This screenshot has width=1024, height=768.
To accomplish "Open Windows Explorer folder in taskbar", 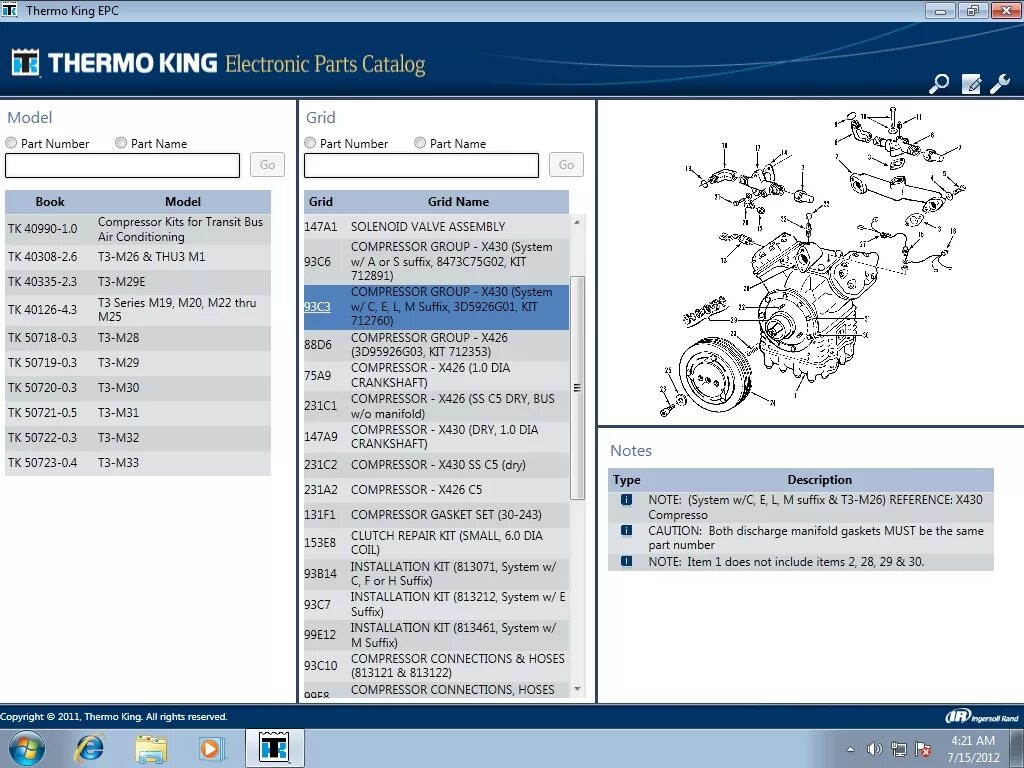I will click(151, 748).
